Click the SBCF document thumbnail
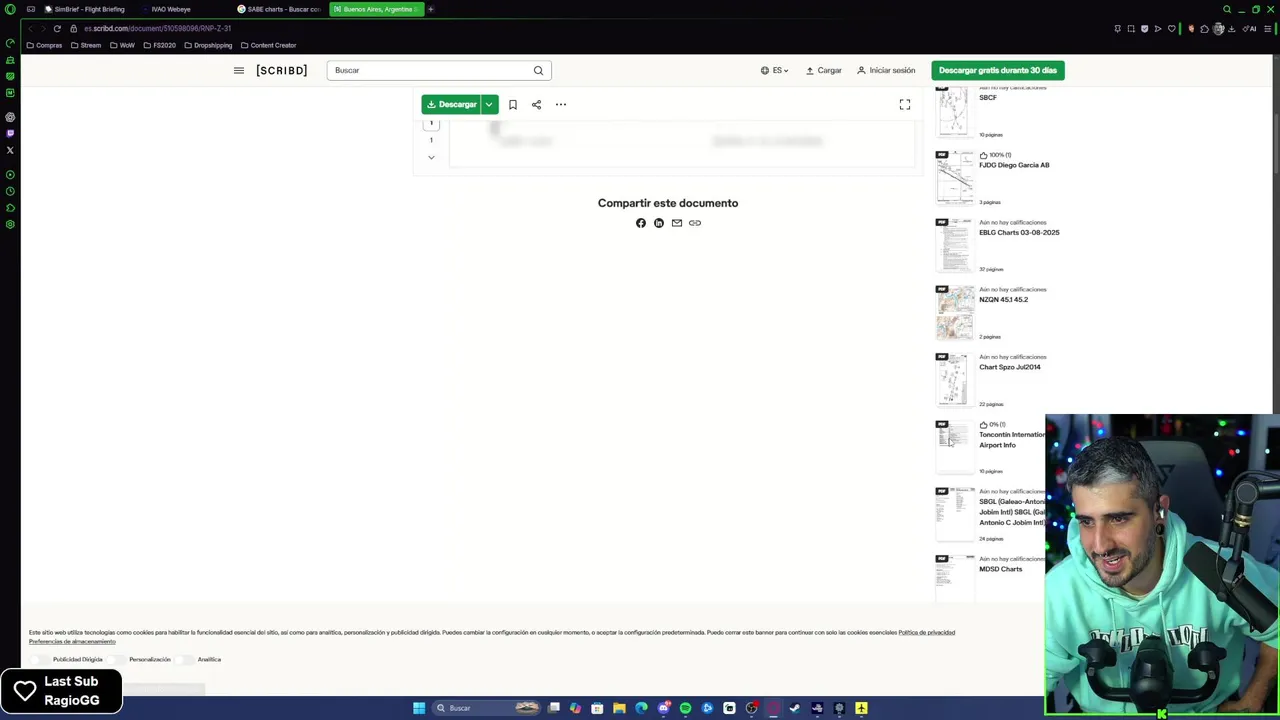The height and width of the screenshot is (720, 1280). [x=954, y=110]
